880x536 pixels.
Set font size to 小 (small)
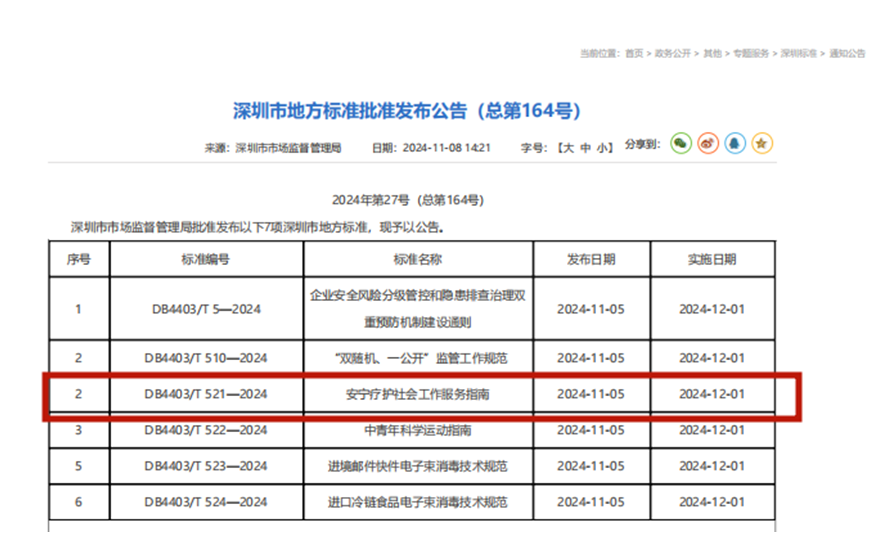(x=603, y=148)
